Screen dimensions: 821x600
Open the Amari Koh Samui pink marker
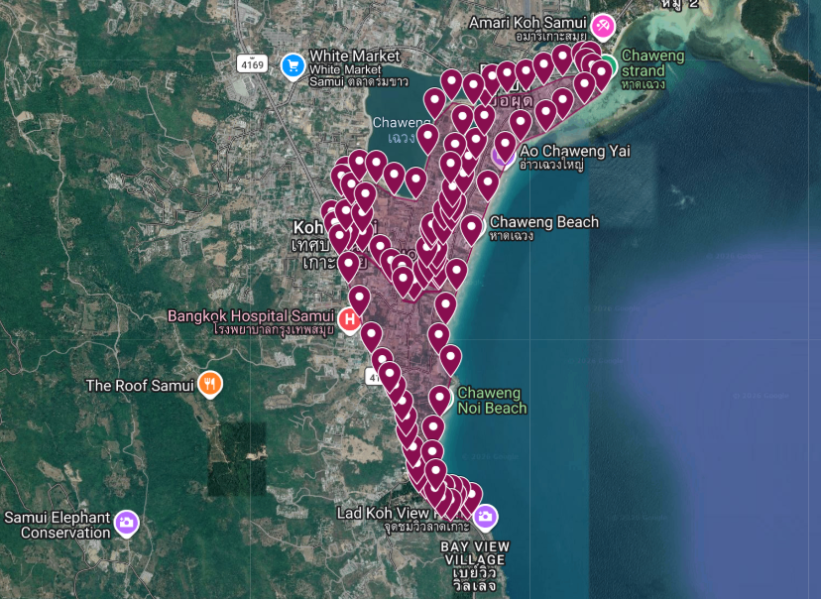pyautogui.click(x=603, y=25)
